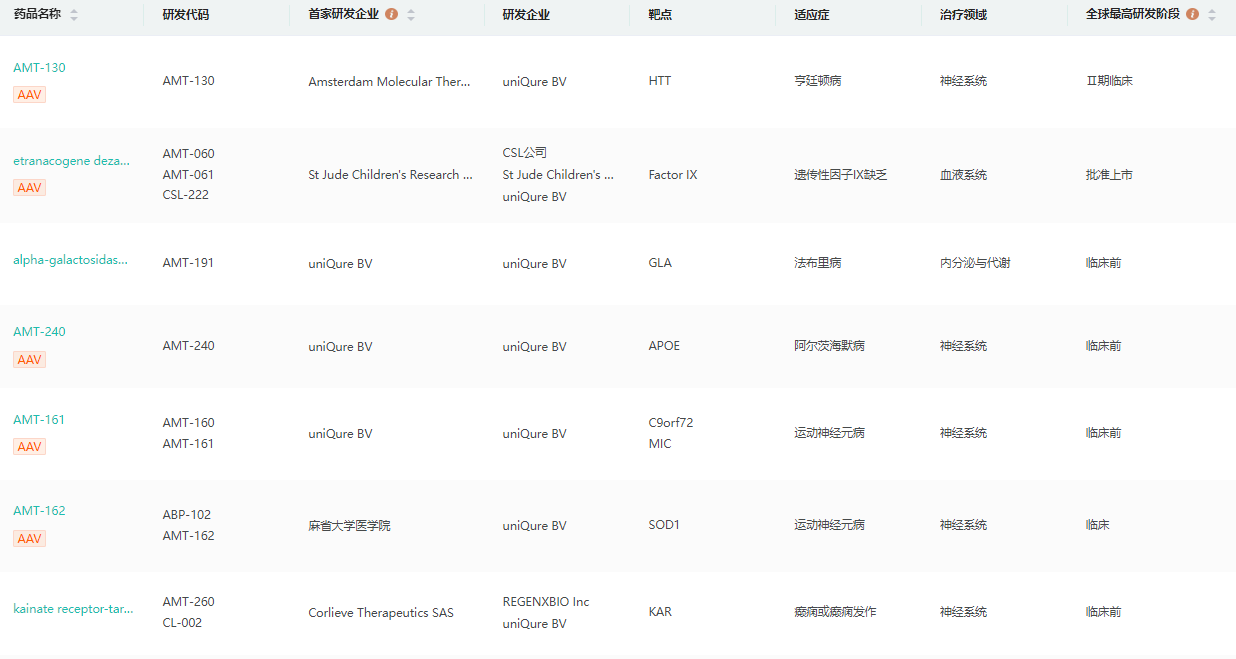Select Factor IX target cell
The width and height of the screenshot is (1236, 659).
(x=673, y=175)
